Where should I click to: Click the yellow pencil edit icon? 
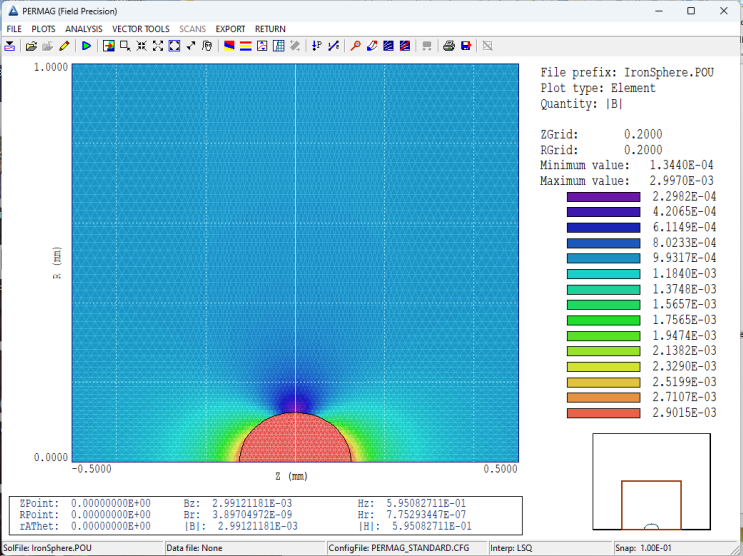point(64,46)
